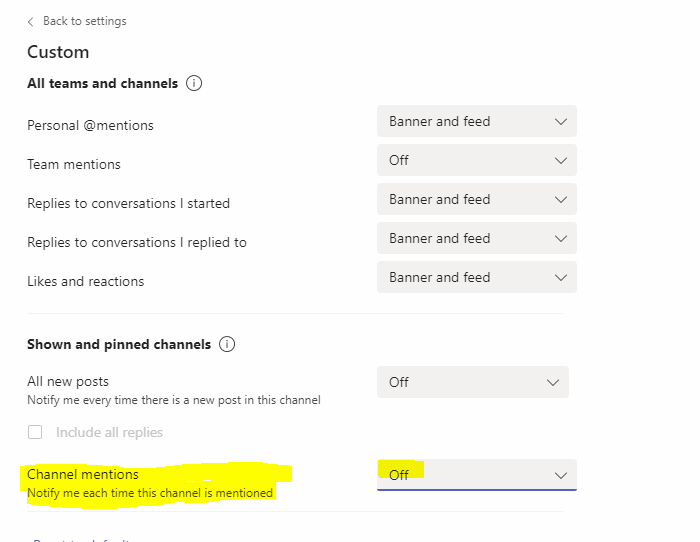700x542 pixels.
Task: Click info icon next to All teams and channels
Action: tap(194, 83)
